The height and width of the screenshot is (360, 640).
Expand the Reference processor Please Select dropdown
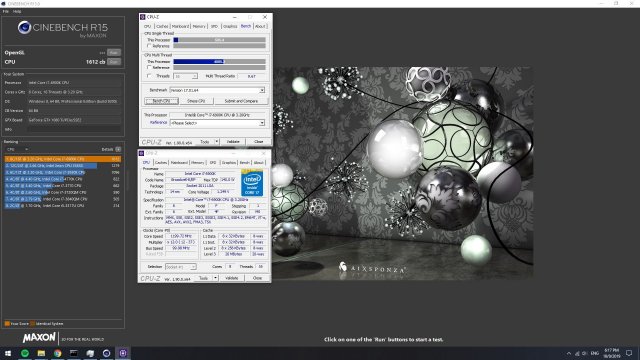pyautogui.click(x=217, y=123)
